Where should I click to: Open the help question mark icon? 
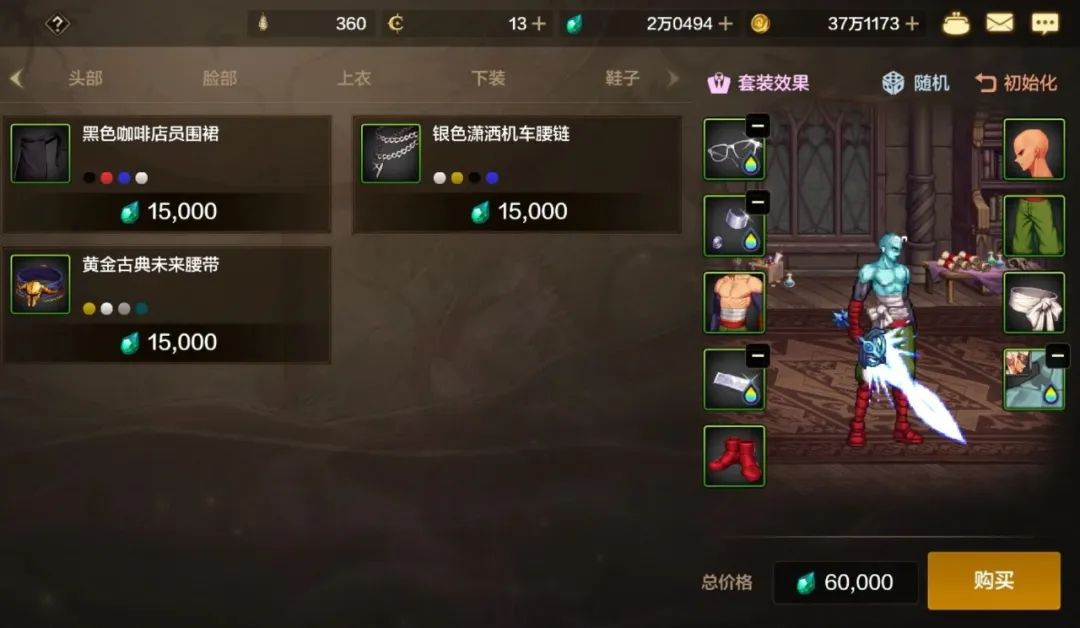[57, 24]
